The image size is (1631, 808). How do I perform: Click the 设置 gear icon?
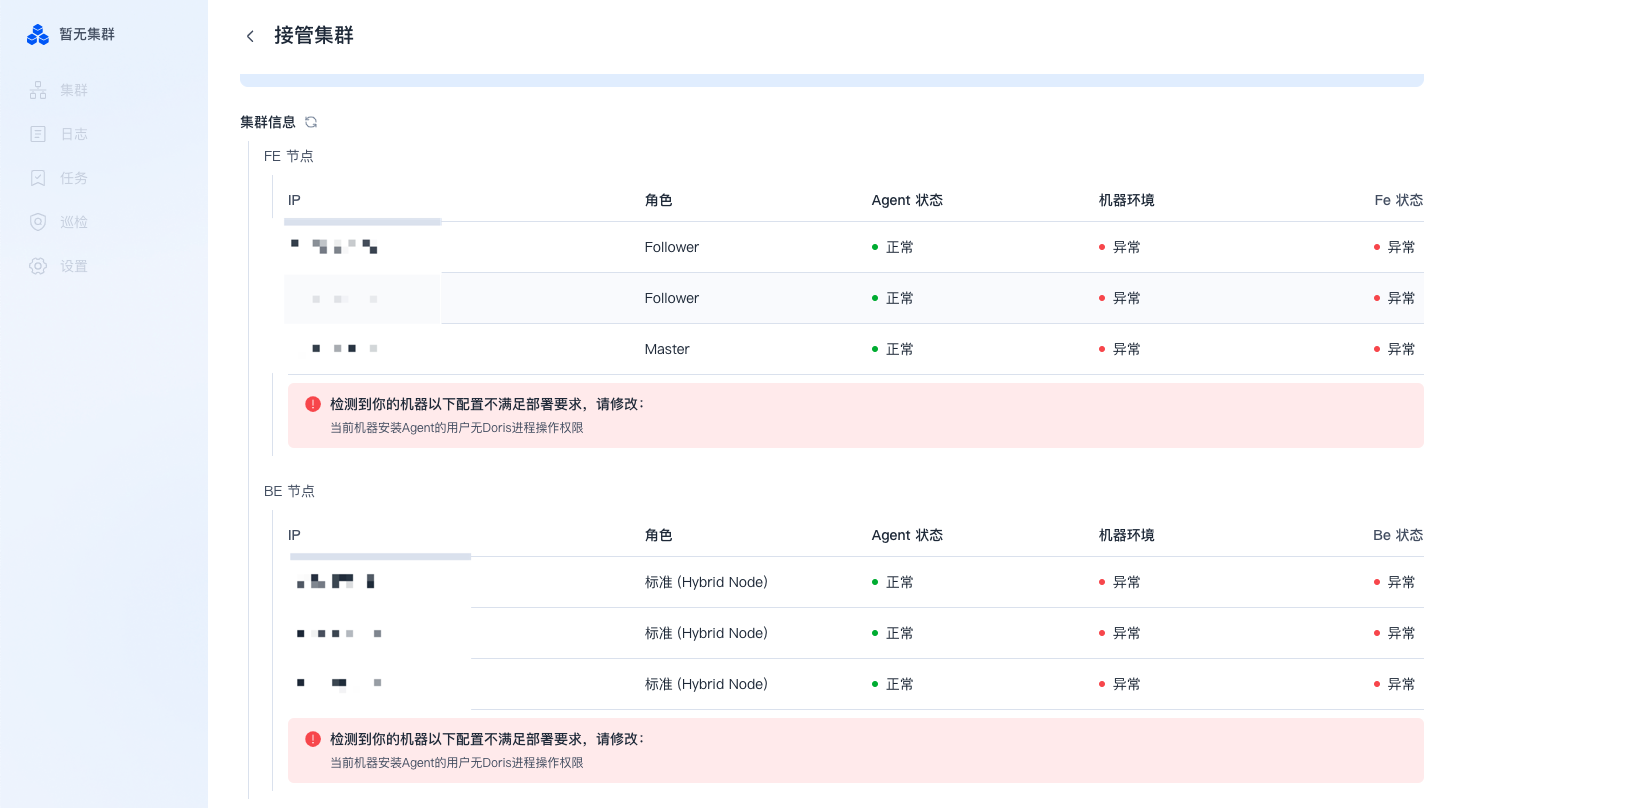(x=38, y=266)
